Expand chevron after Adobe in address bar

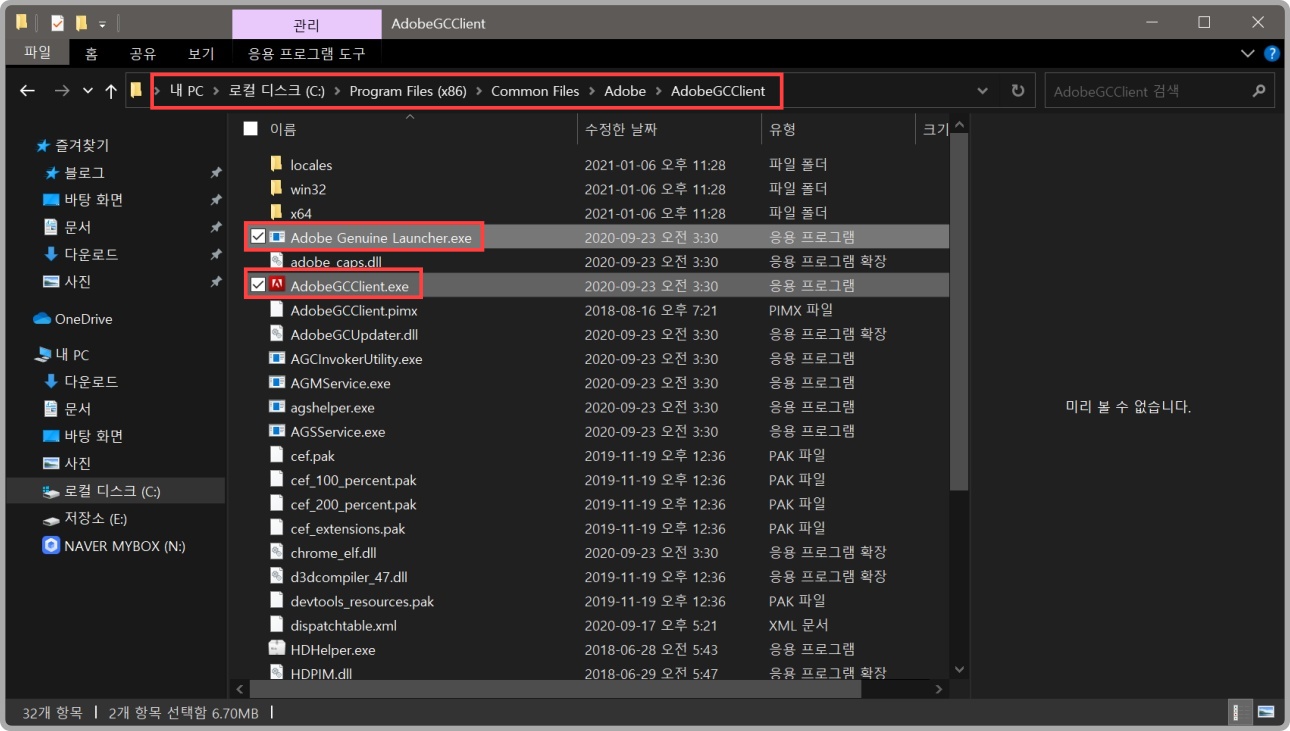pos(659,91)
